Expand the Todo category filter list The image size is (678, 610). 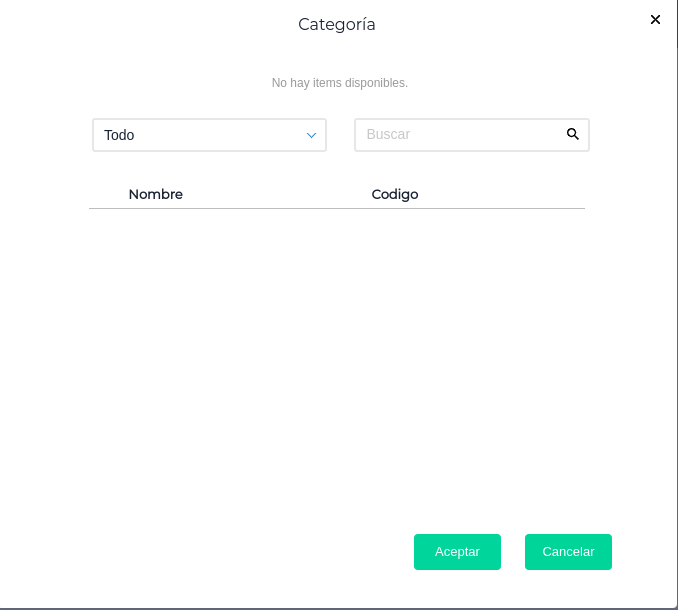point(209,135)
